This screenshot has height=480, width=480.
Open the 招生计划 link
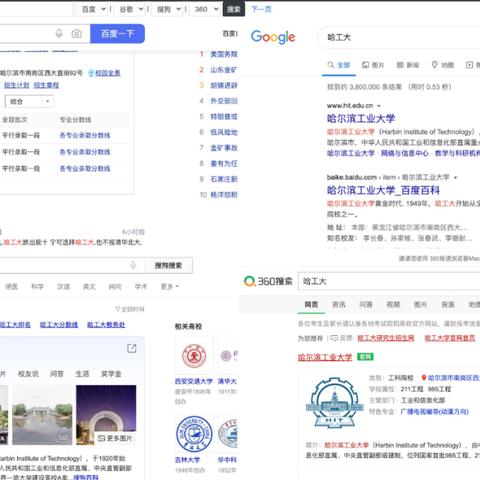(x=17, y=85)
